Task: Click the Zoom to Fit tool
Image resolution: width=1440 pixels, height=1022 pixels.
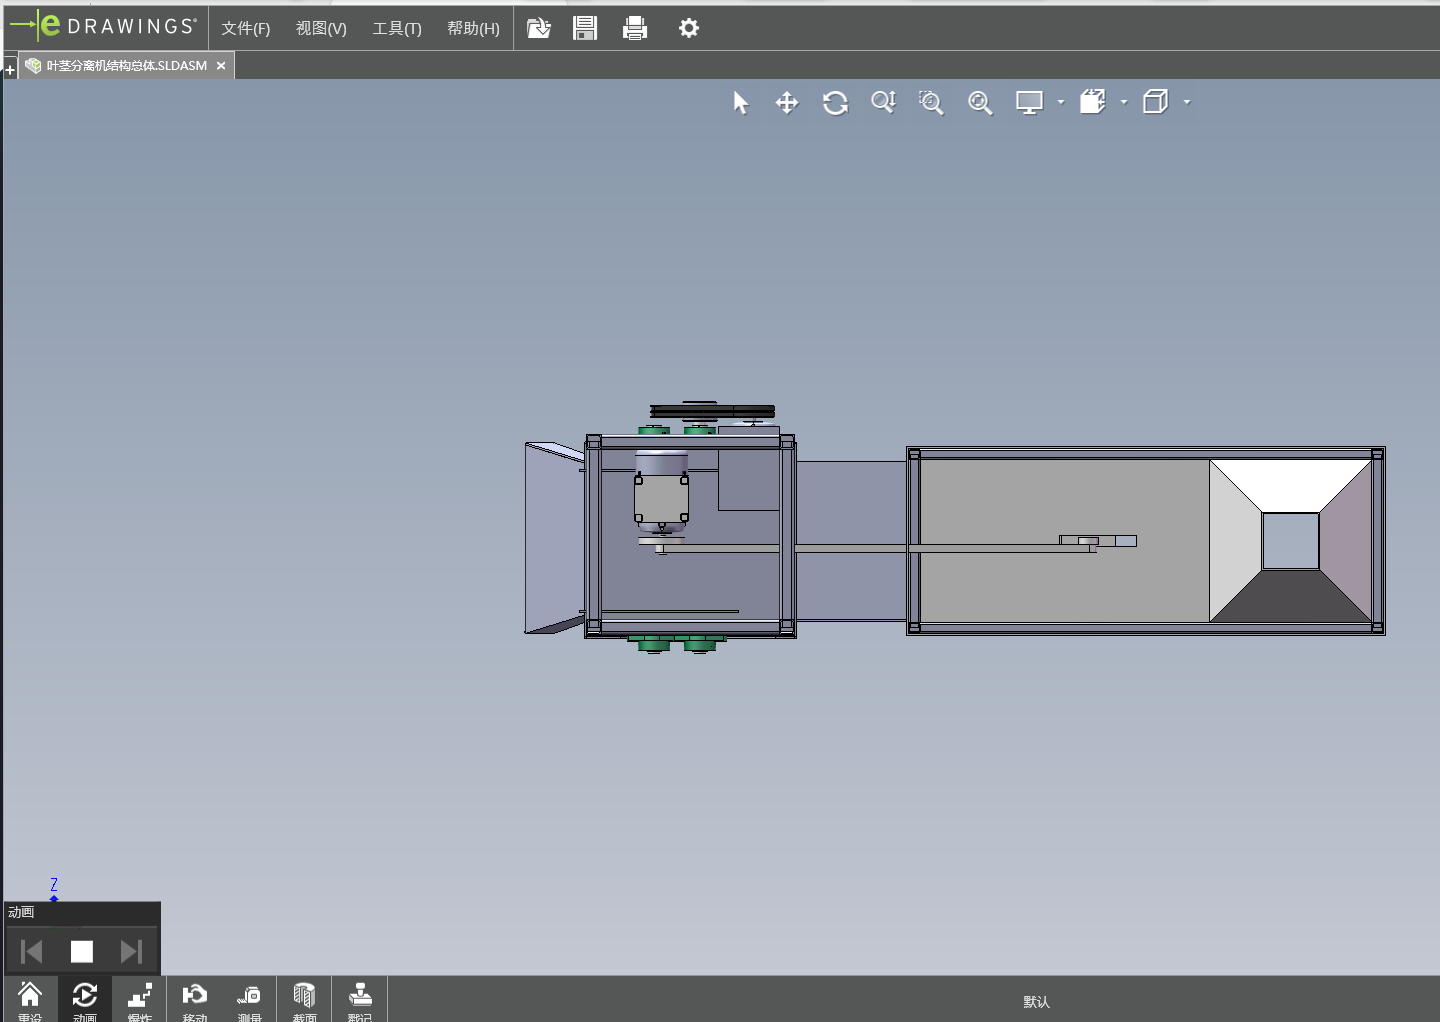Action: (x=980, y=103)
